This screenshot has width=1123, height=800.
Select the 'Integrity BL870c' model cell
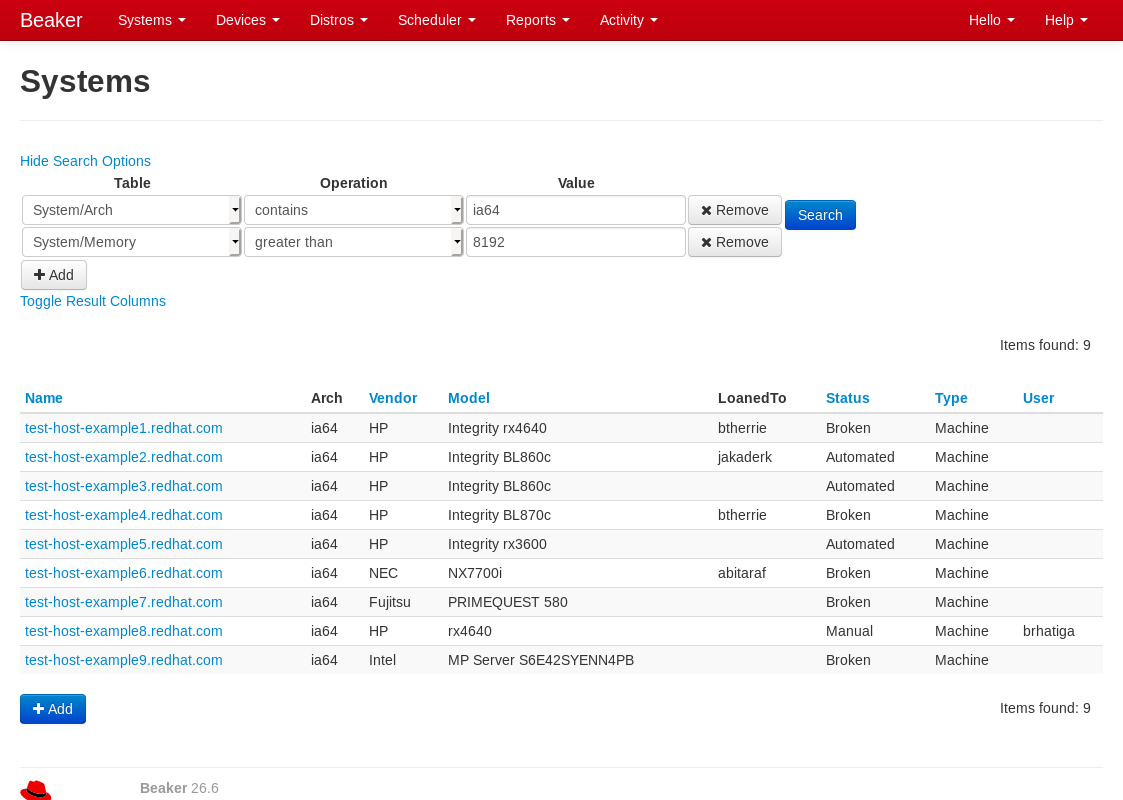pos(499,515)
